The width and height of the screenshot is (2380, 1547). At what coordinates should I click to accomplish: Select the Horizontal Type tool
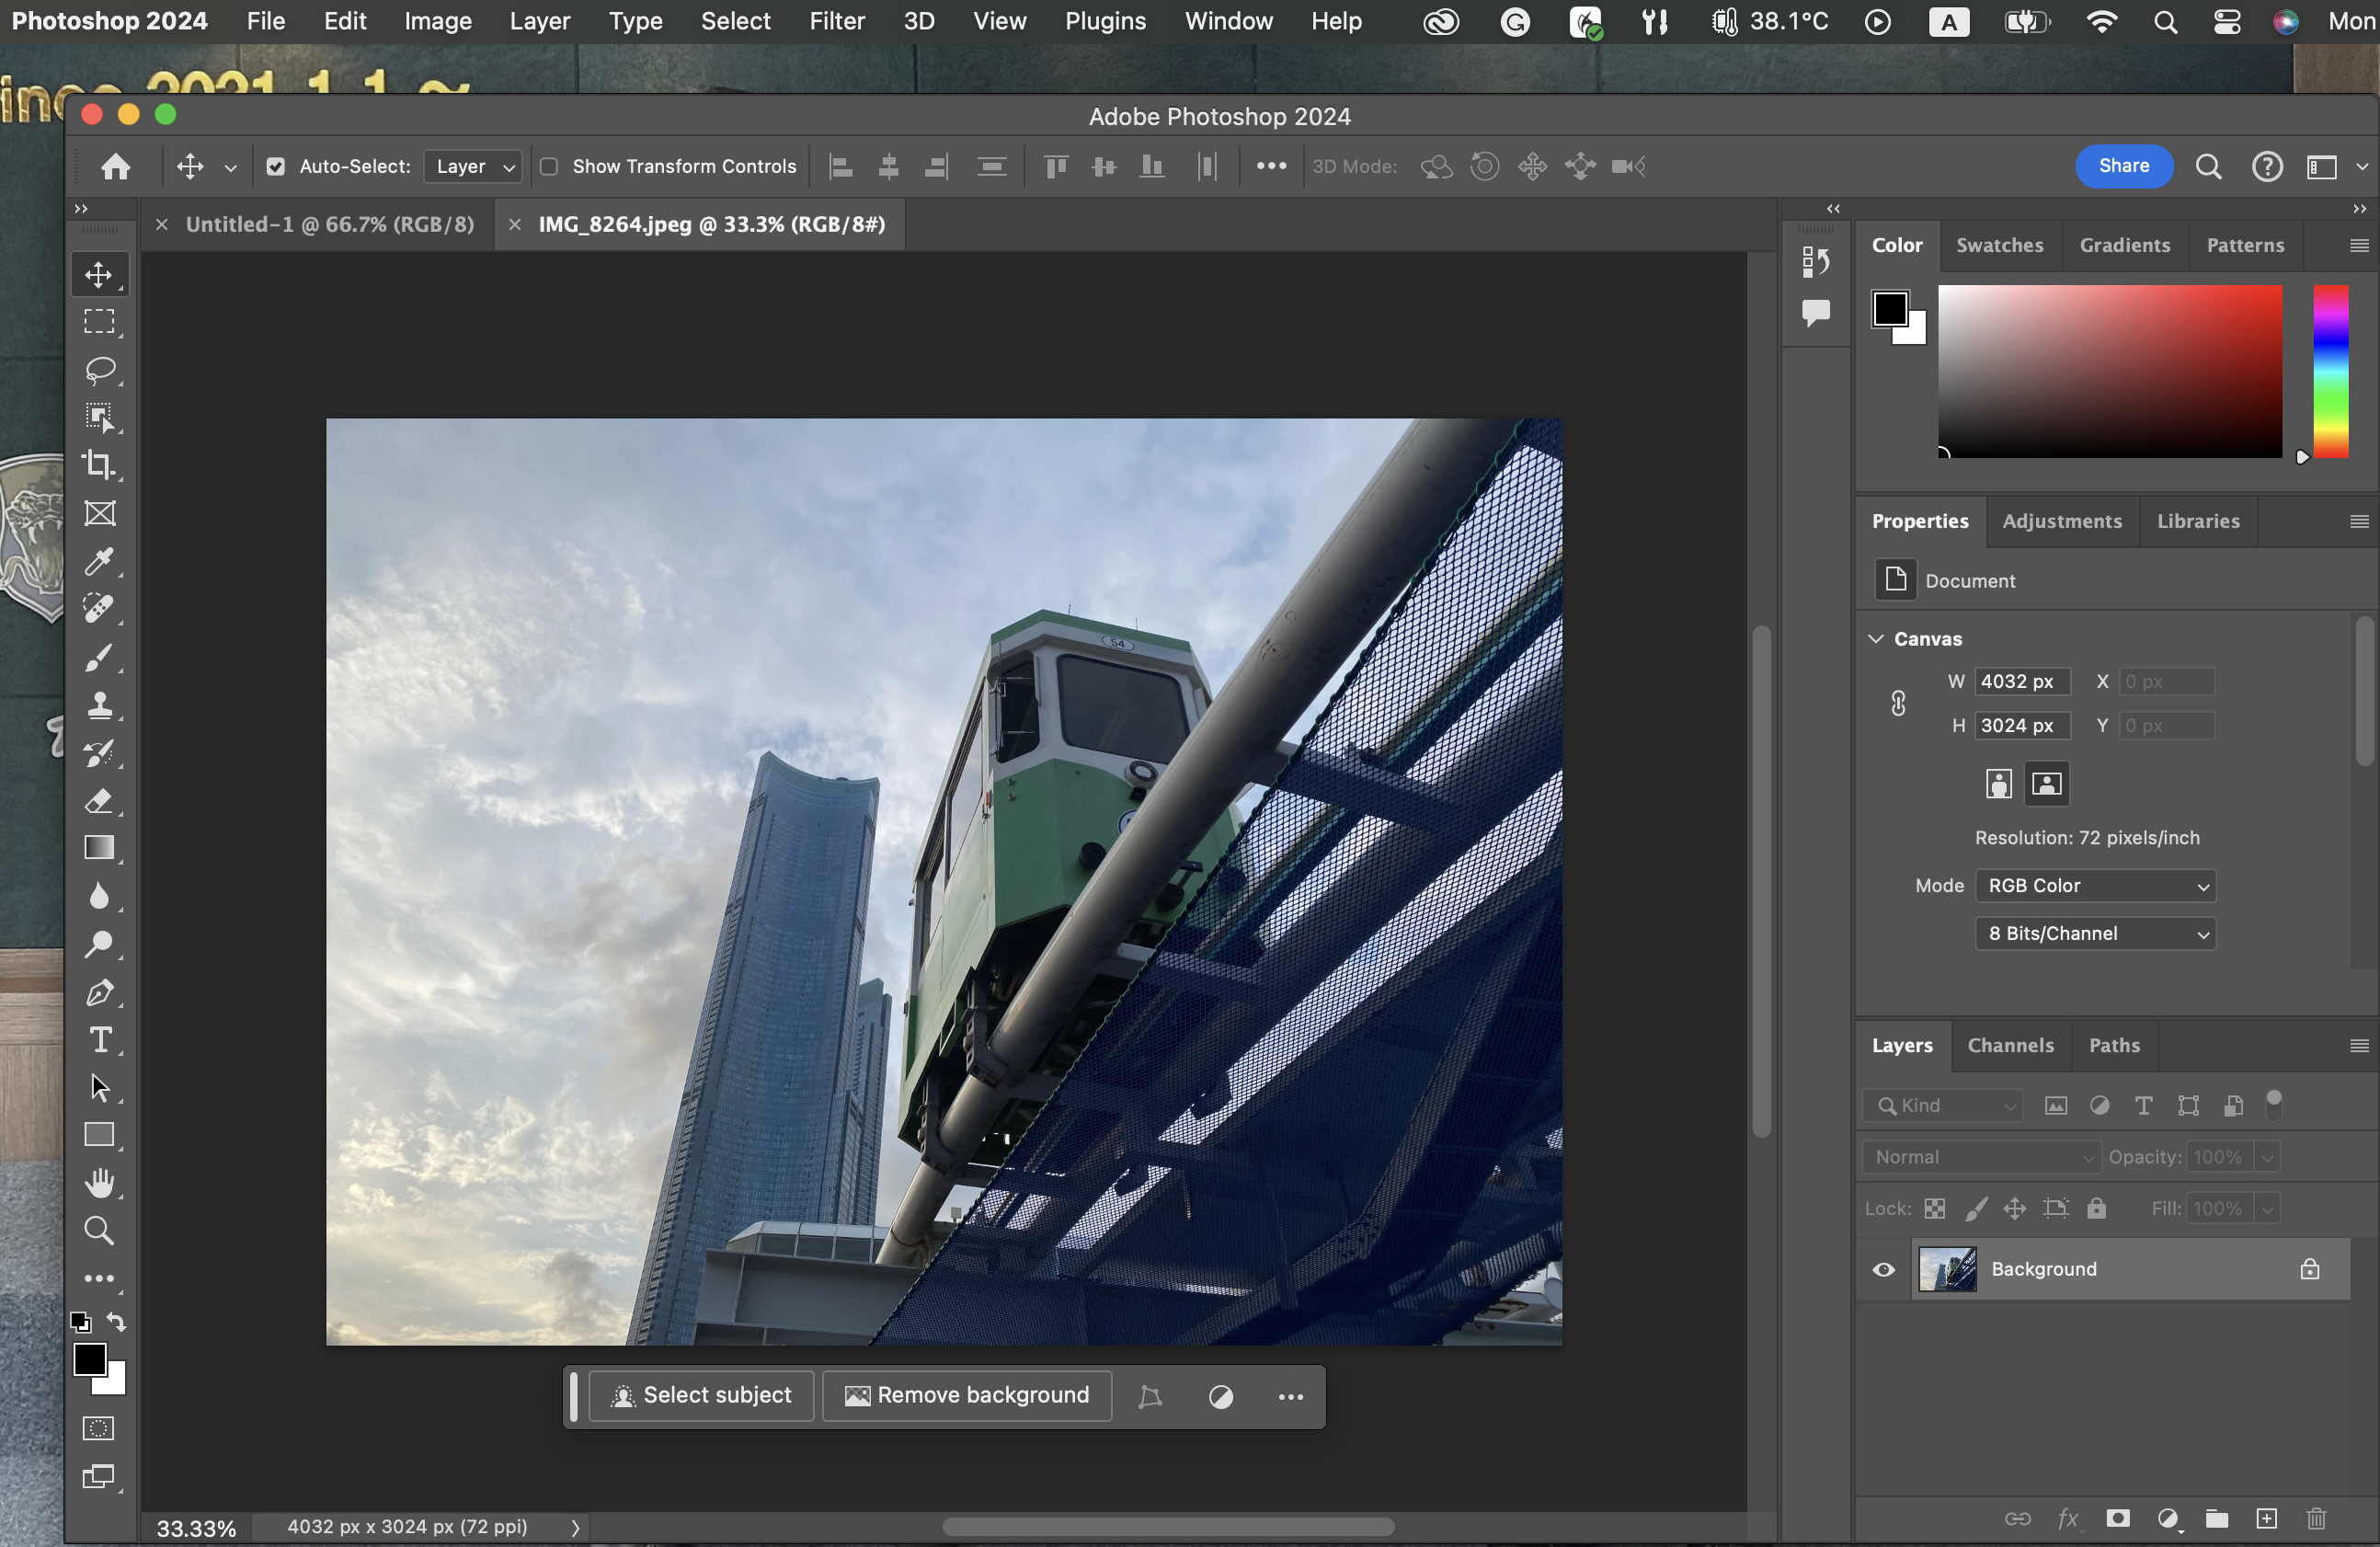(98, 1040)
